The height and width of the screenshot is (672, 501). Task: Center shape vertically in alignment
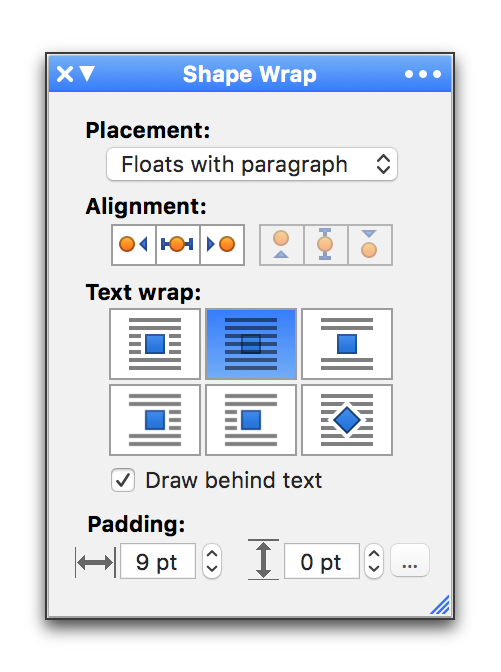(326, 245)
